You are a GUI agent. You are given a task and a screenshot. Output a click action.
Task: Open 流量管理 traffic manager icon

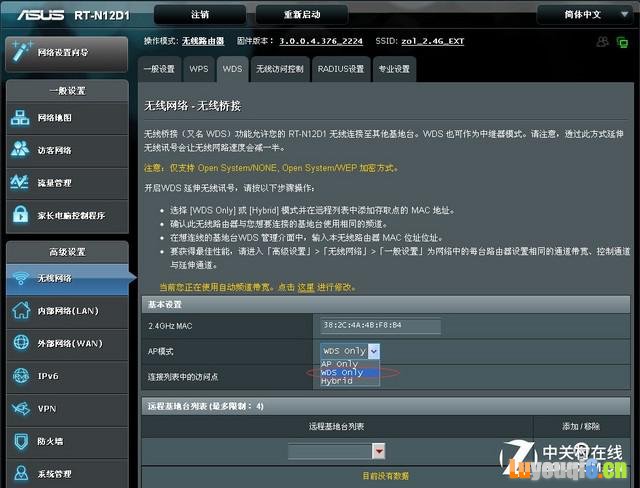point(20,182)
